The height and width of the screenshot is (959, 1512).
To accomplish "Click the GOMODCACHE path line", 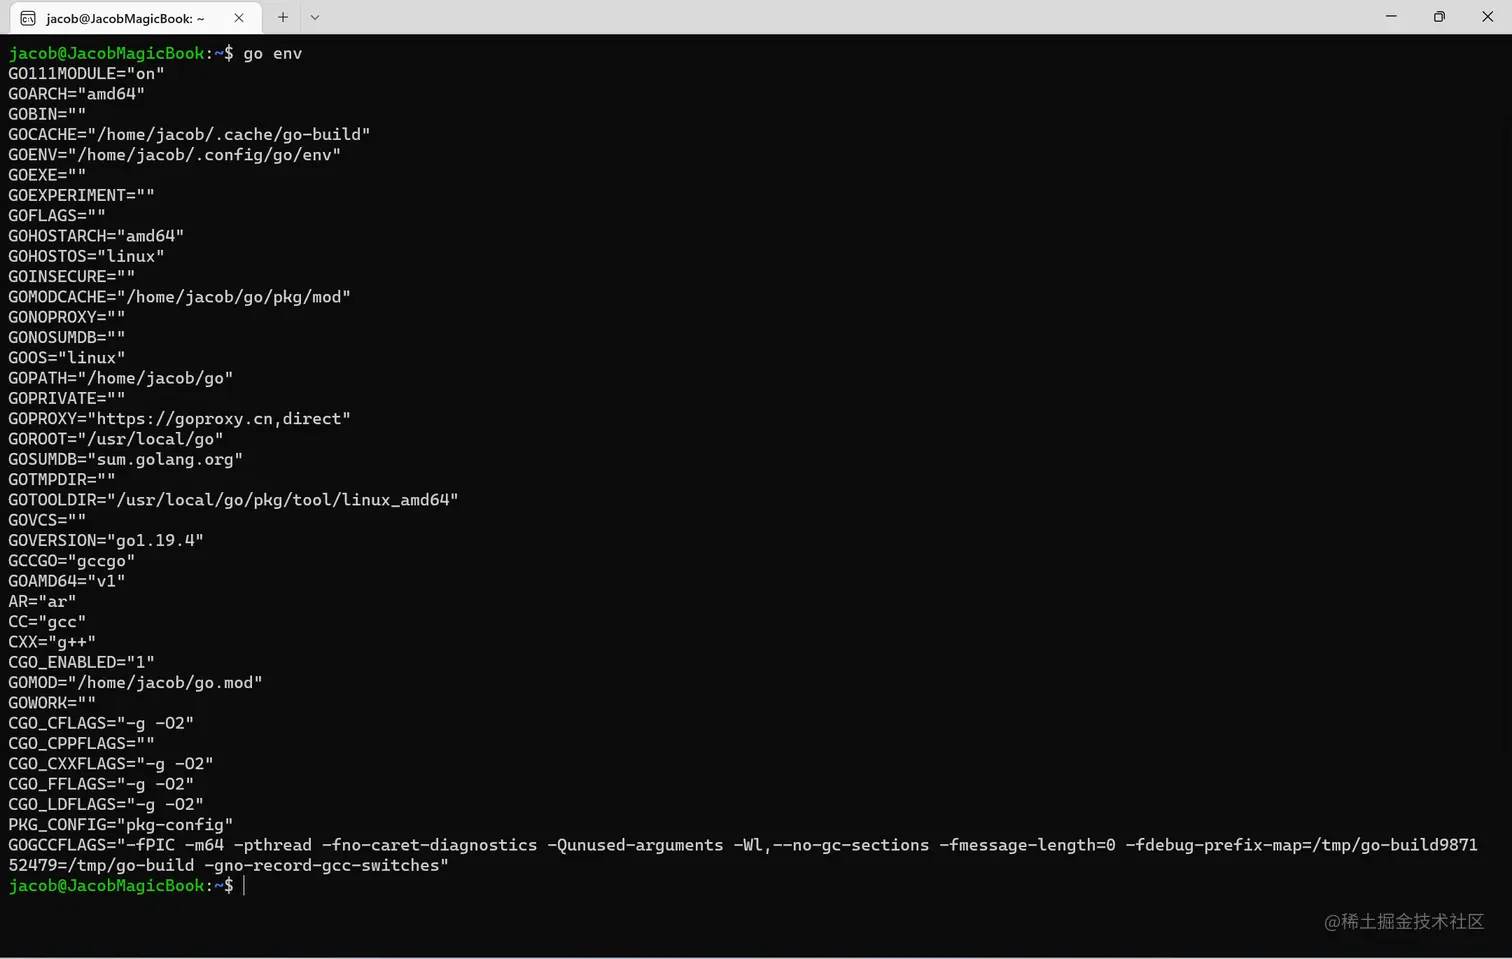I will [180, 297].
